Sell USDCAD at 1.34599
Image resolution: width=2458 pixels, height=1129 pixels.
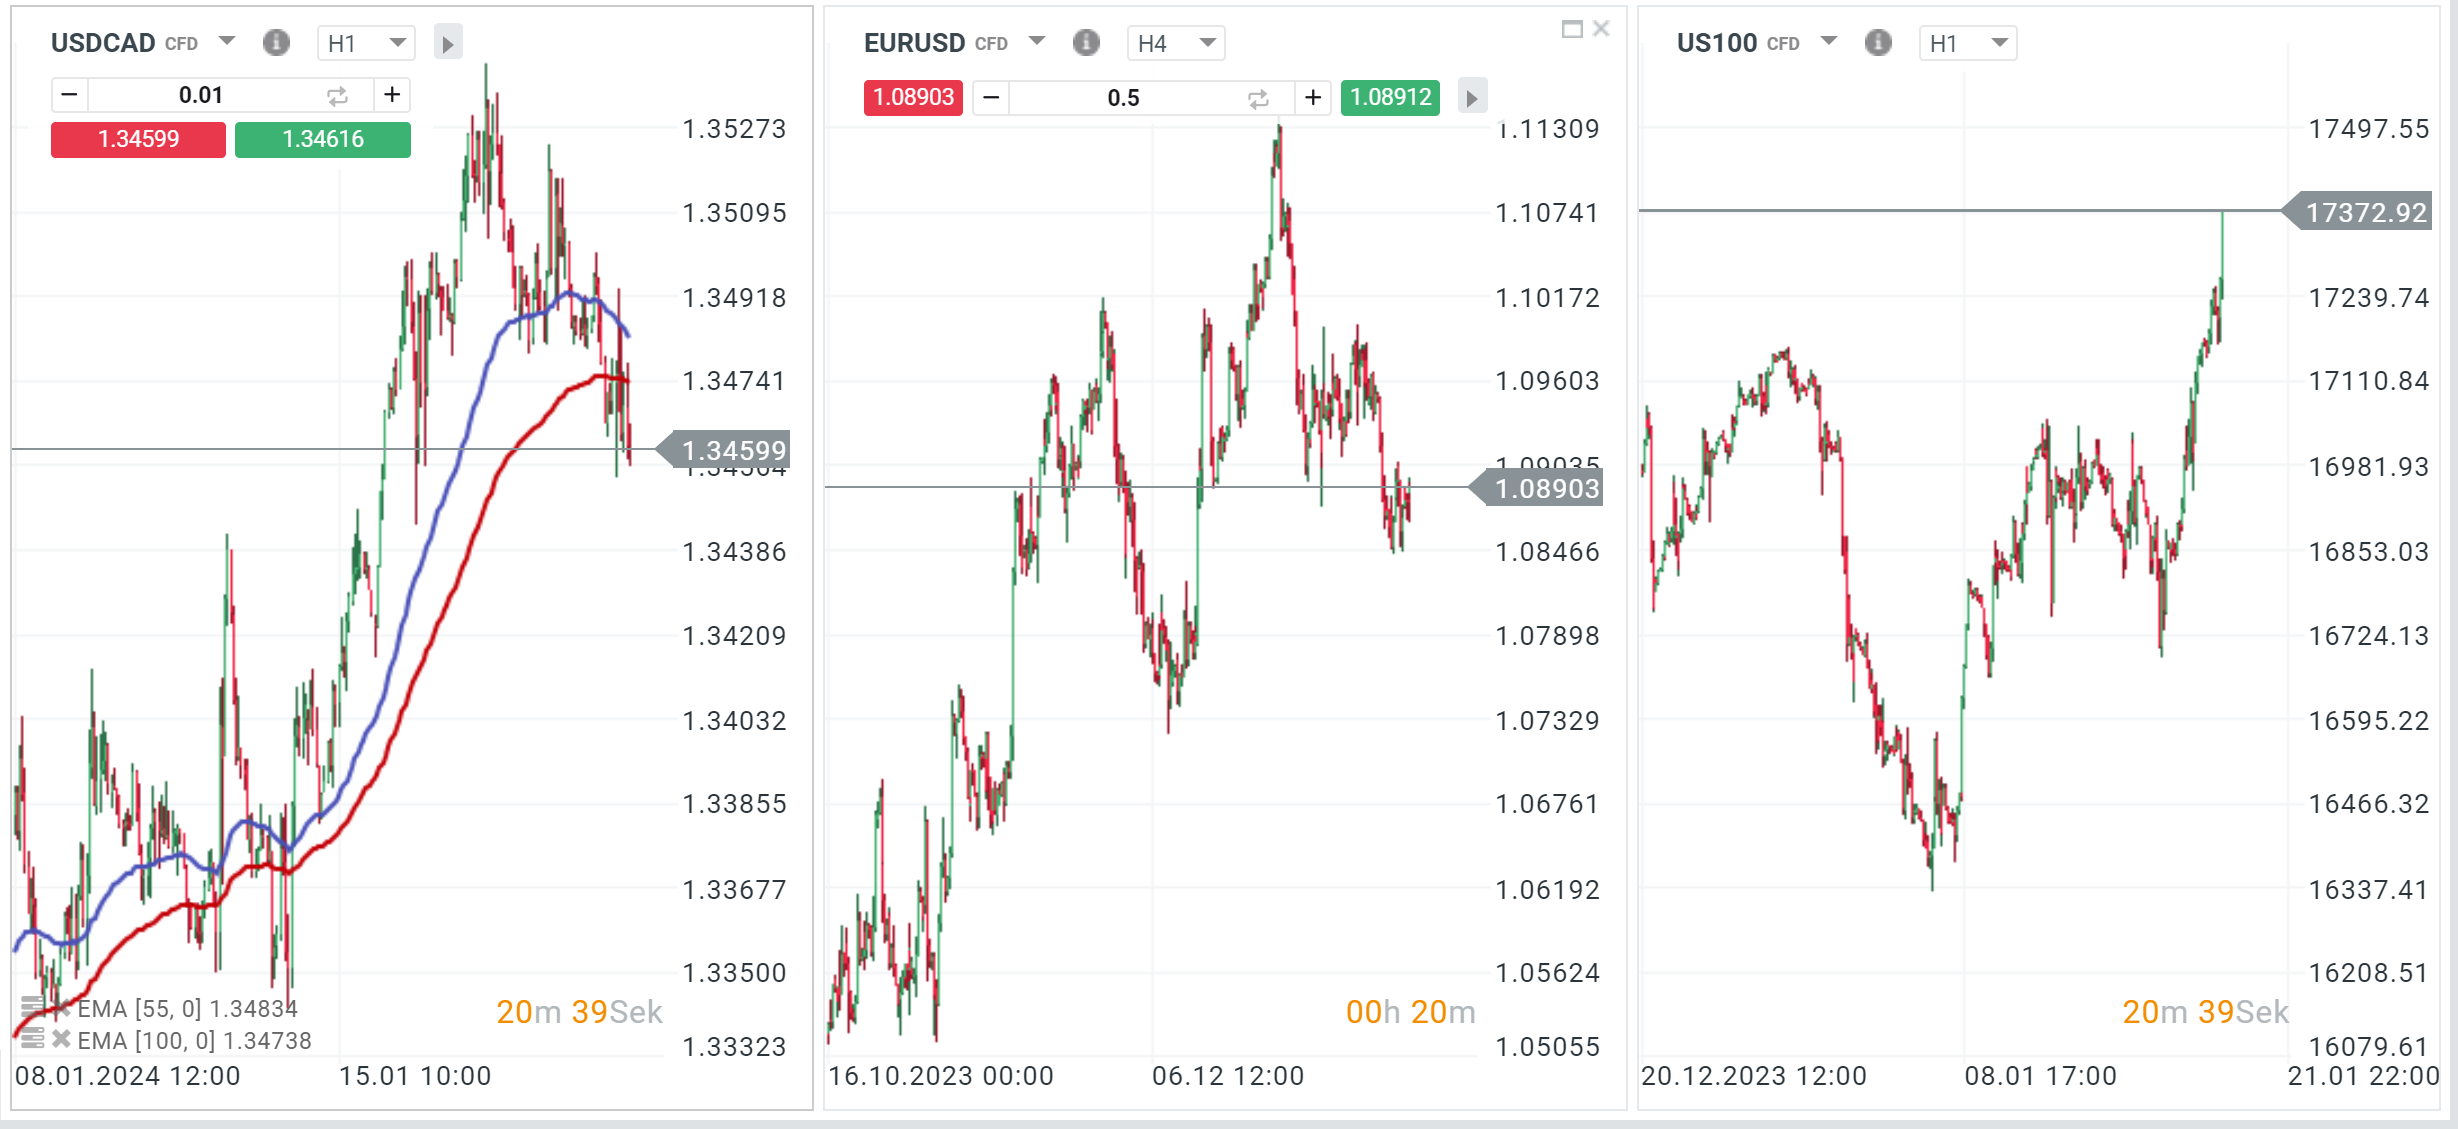(x=138, y=139)
